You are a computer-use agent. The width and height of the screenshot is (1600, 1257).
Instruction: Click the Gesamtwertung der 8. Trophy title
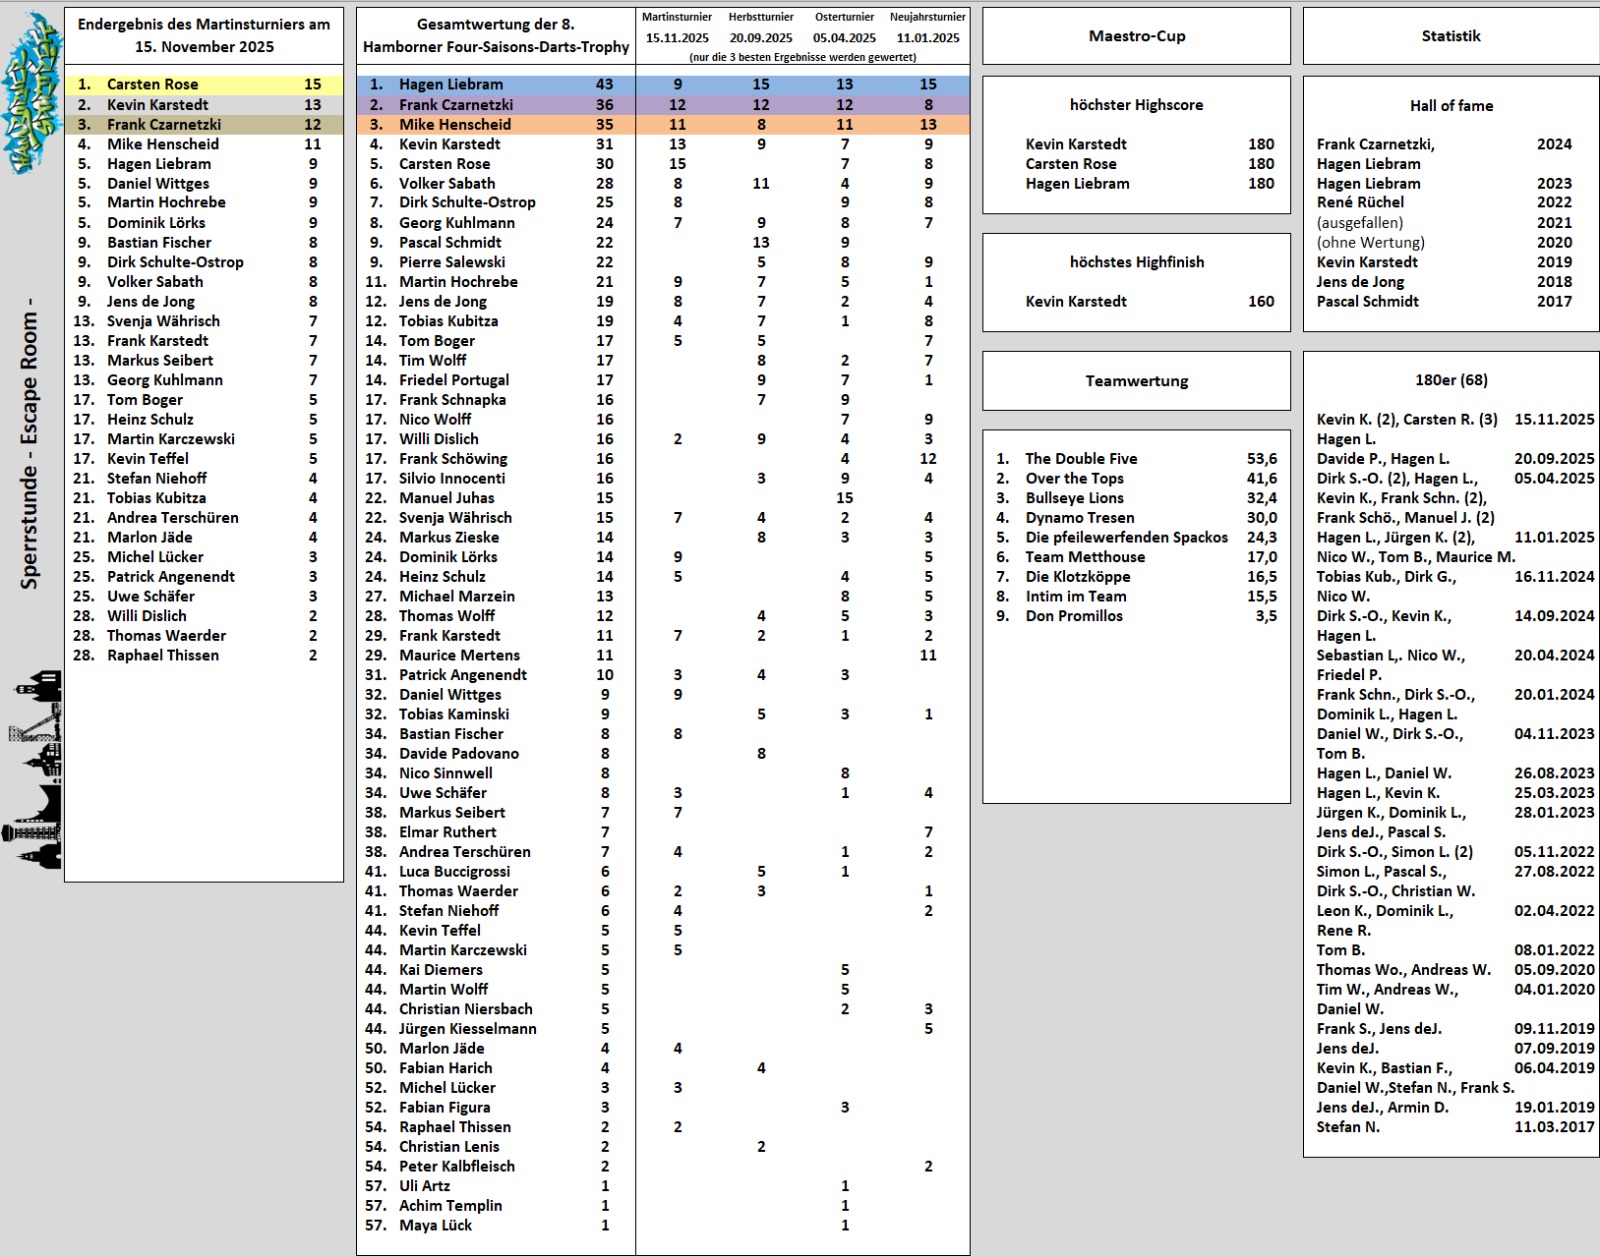[x=496, y=36]
